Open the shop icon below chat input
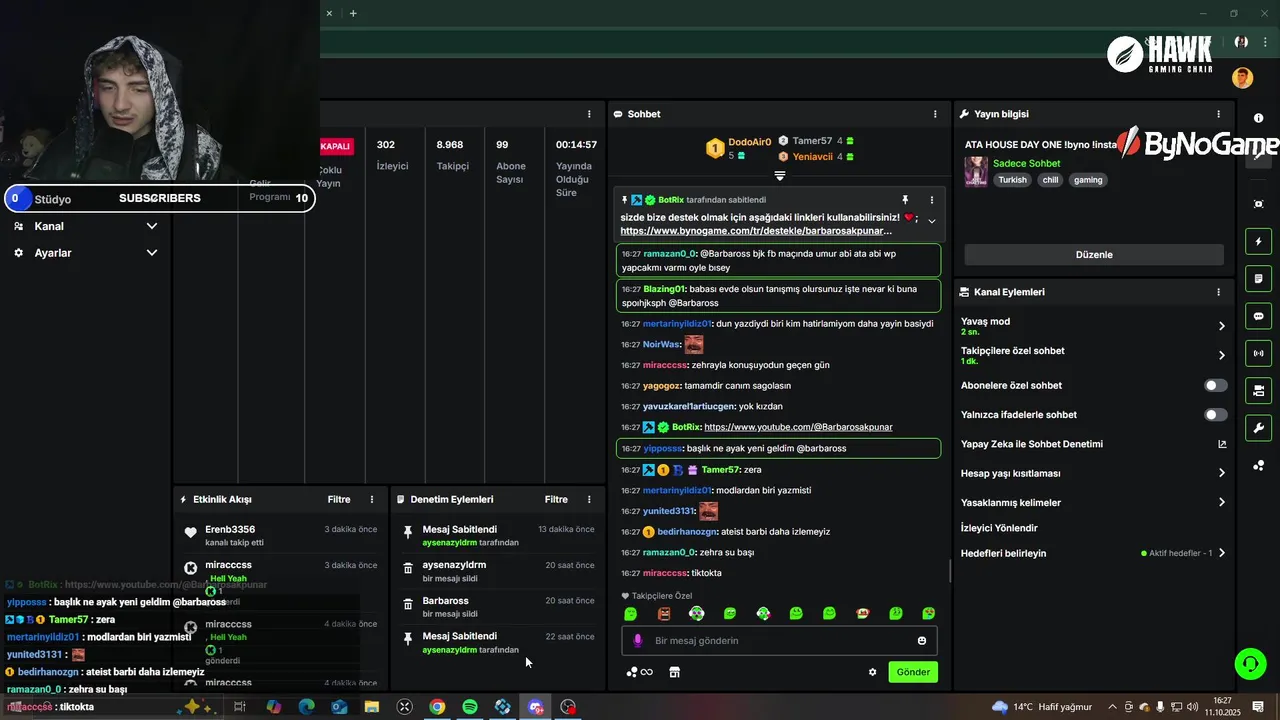 pos(674,672)
